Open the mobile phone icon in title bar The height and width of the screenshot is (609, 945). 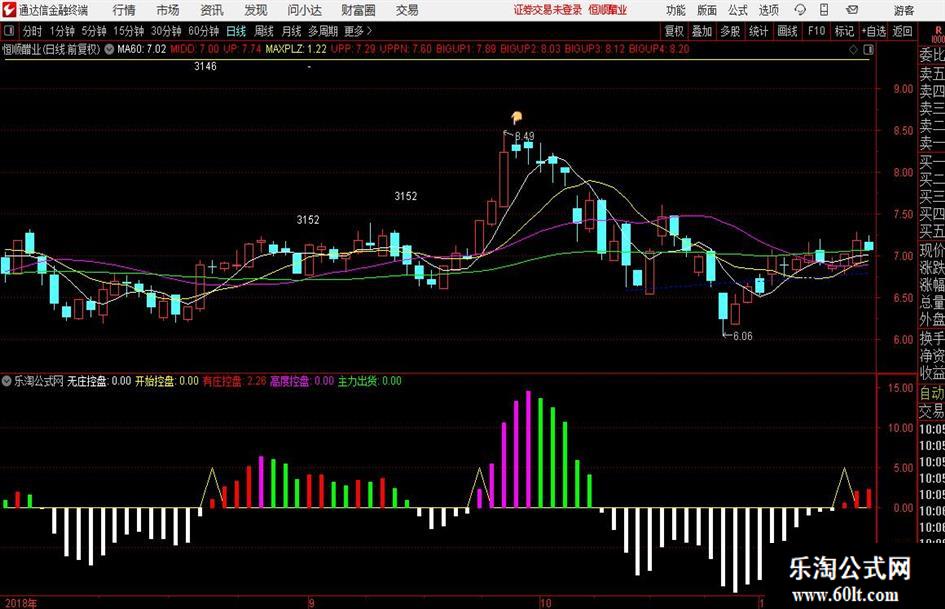coord(824,10)
